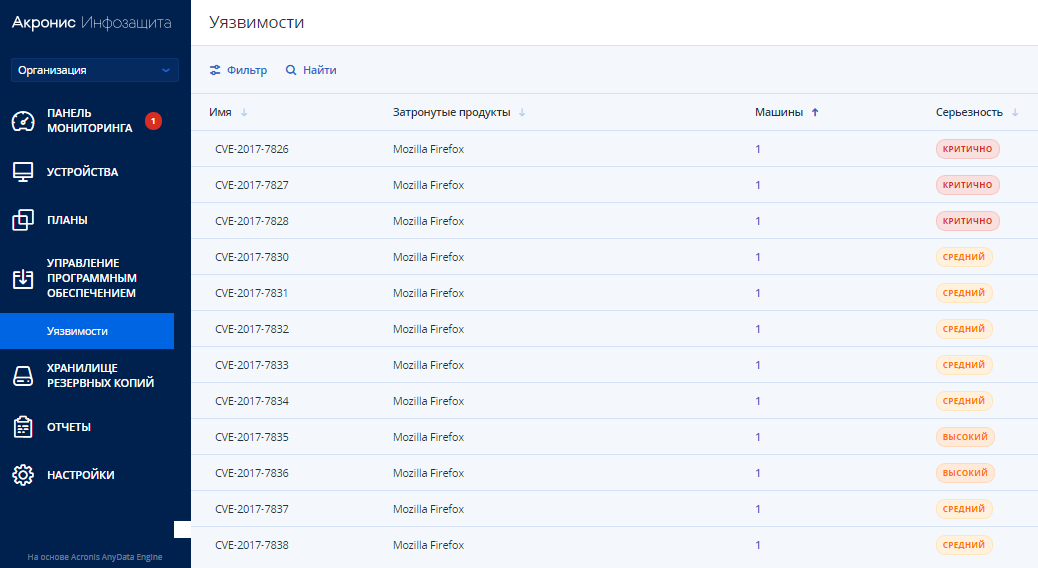Viewport: 1038px width, 568px height.
Task: Click the Устройства monitor icon
Action: click(23, 172)
